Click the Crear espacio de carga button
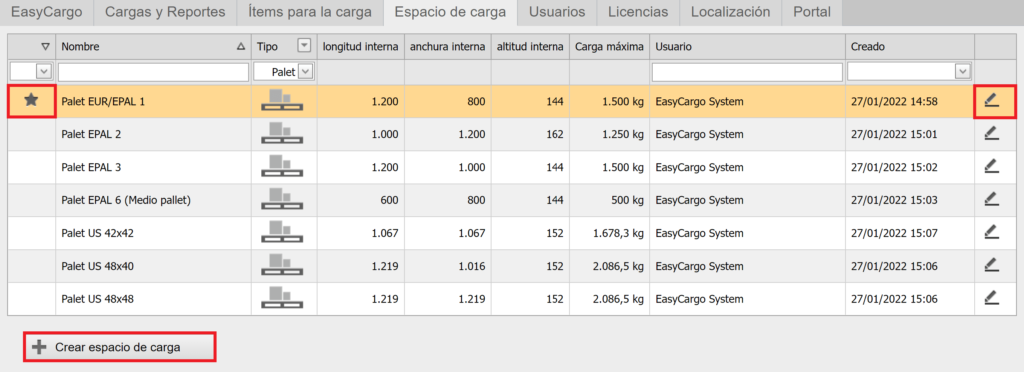1024x372 pixels. tap(120, 347)
